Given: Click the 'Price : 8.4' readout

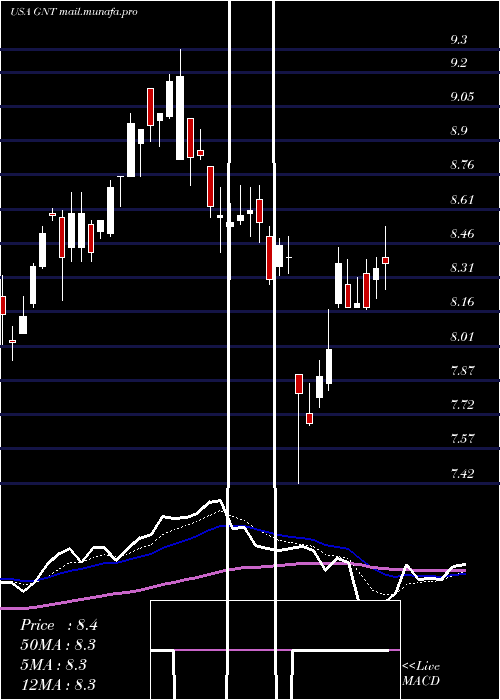Looking at the screenshot, I should pos(58,625).
